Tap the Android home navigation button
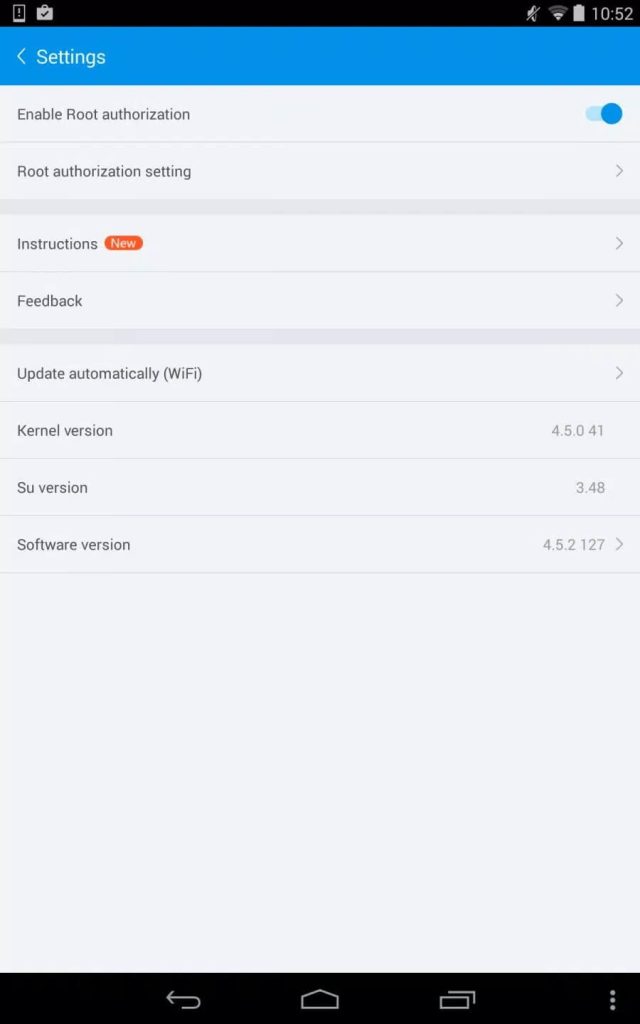This screenshot has width=640, height=1024. (320, 999)
